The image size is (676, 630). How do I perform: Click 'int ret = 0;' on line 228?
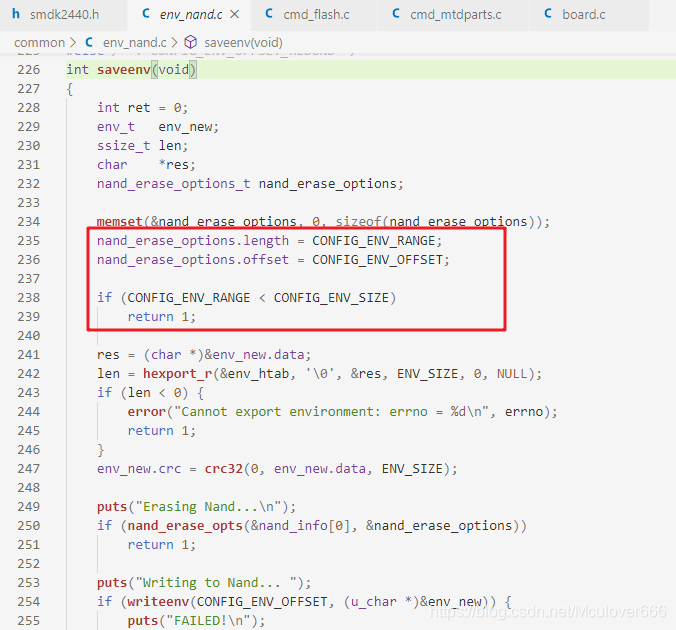(x=143, y=108)
